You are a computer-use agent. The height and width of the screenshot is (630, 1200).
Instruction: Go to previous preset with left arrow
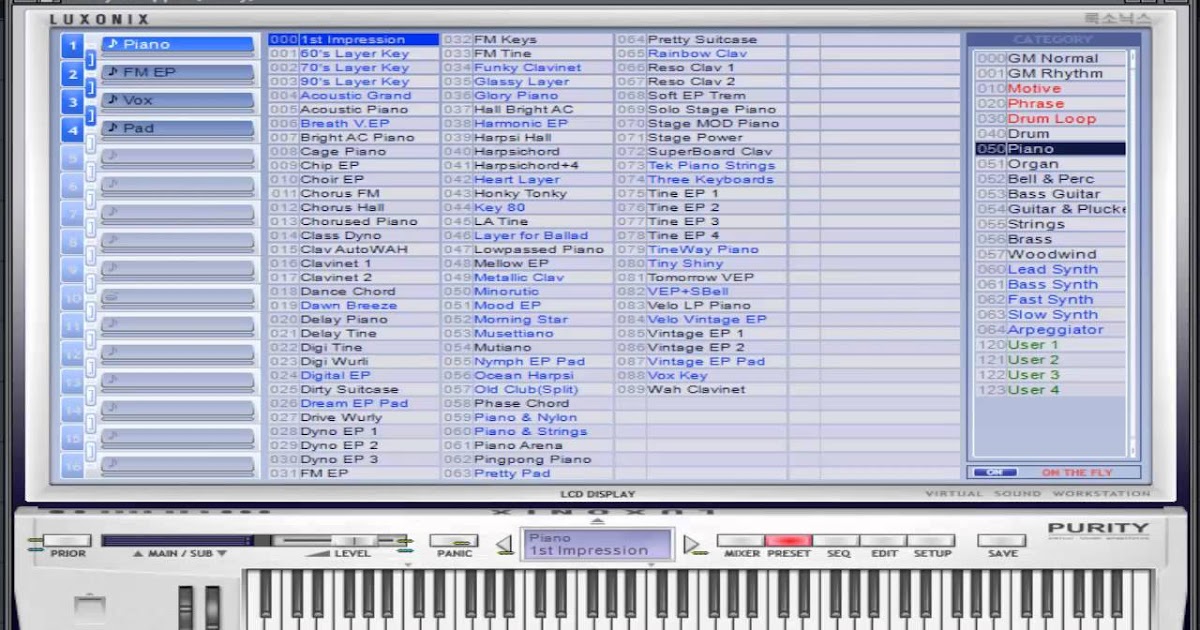[x=505, y=545]
